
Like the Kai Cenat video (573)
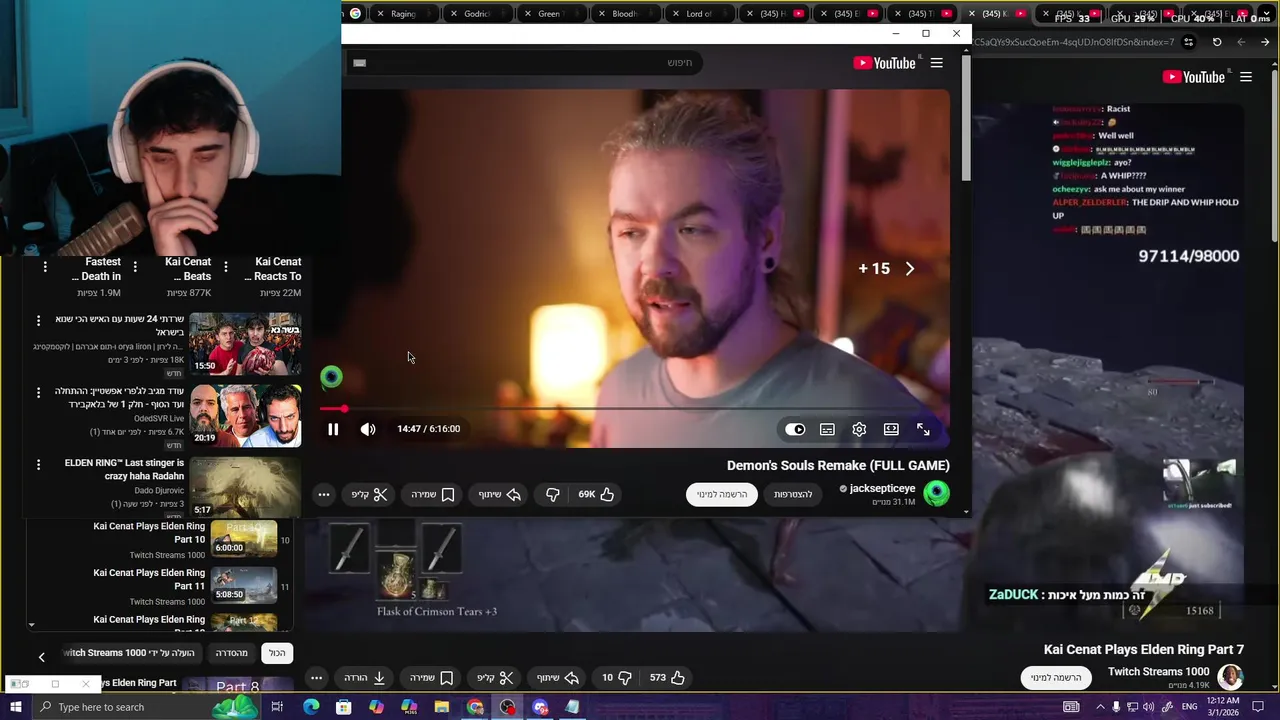tap(668, 677)
